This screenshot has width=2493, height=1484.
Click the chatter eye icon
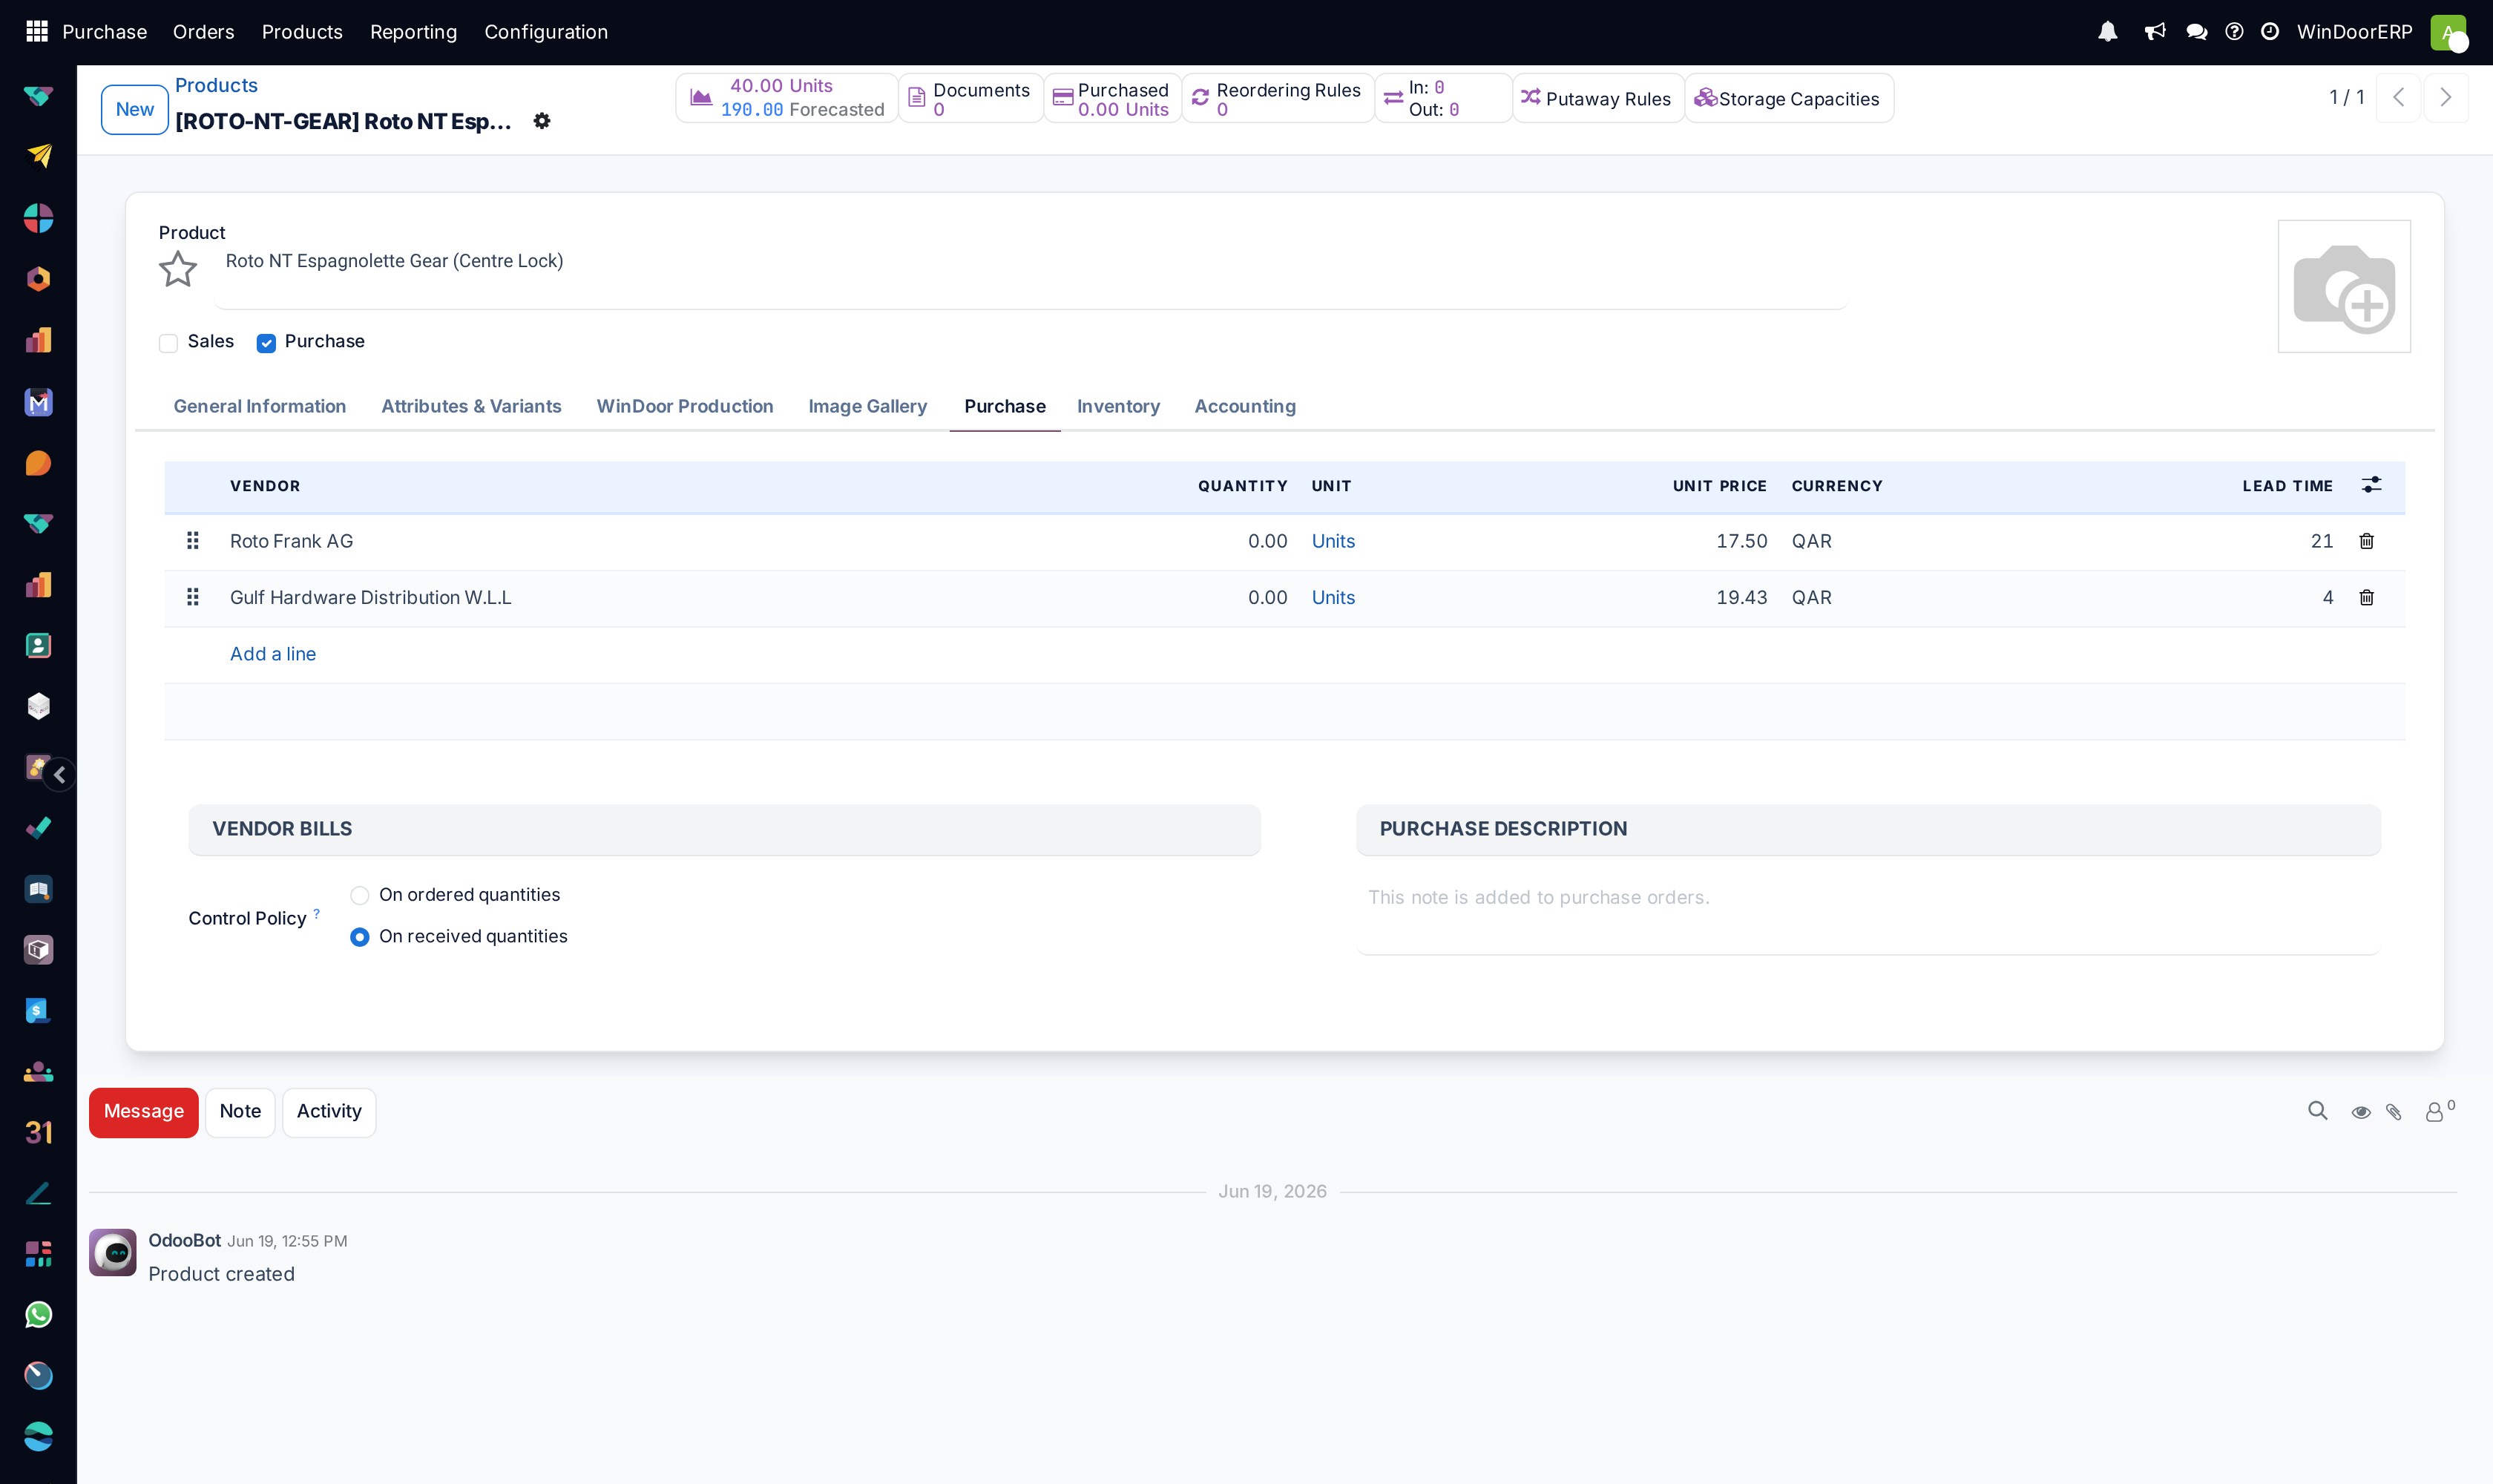pyautogui.click(x=2361, y=1112)
